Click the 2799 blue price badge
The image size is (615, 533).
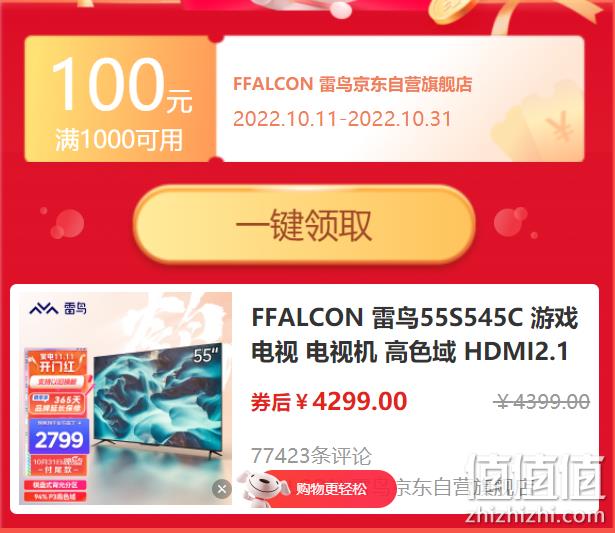[x=59, y=438]
